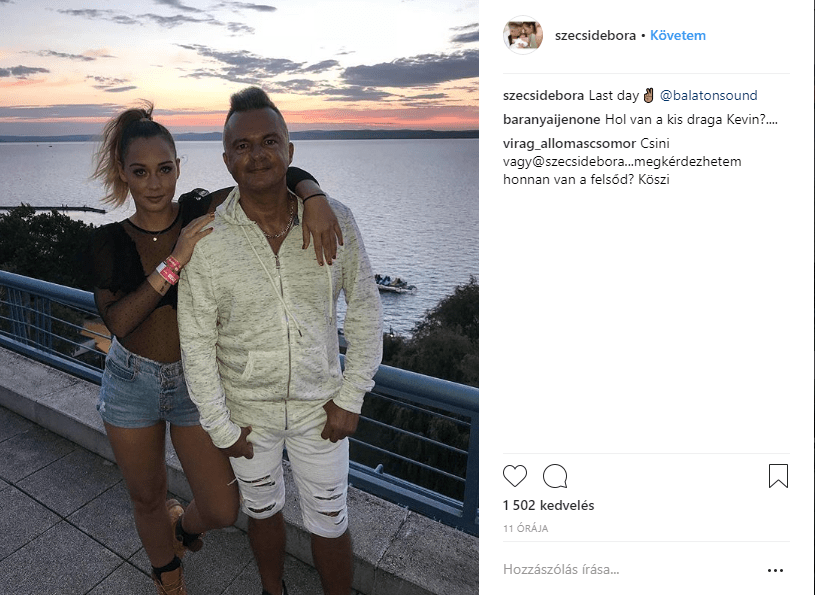Viewport: 815px width, 595px height.
Task: Click the Hol van a kis draga Kevin comment
Action: coord(691,120)
